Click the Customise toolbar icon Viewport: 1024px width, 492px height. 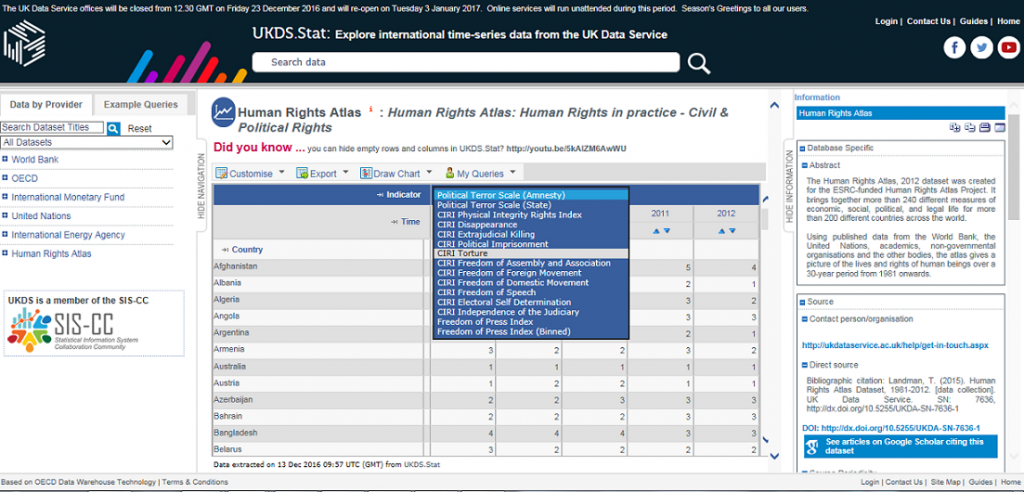[221, 173]
